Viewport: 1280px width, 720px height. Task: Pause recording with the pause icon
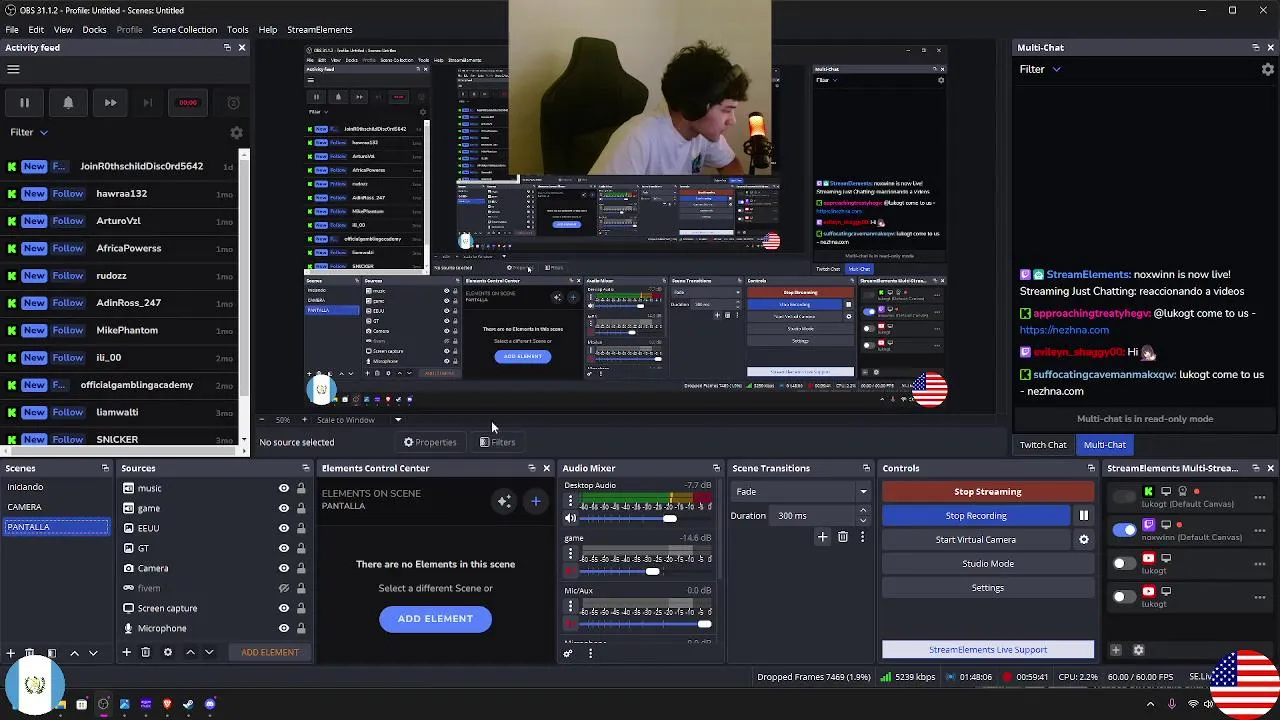tap(1083, 515)
